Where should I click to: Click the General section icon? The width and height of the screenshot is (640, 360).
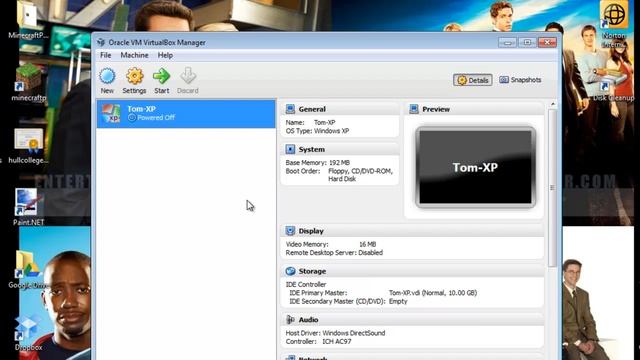click(290, 109)
